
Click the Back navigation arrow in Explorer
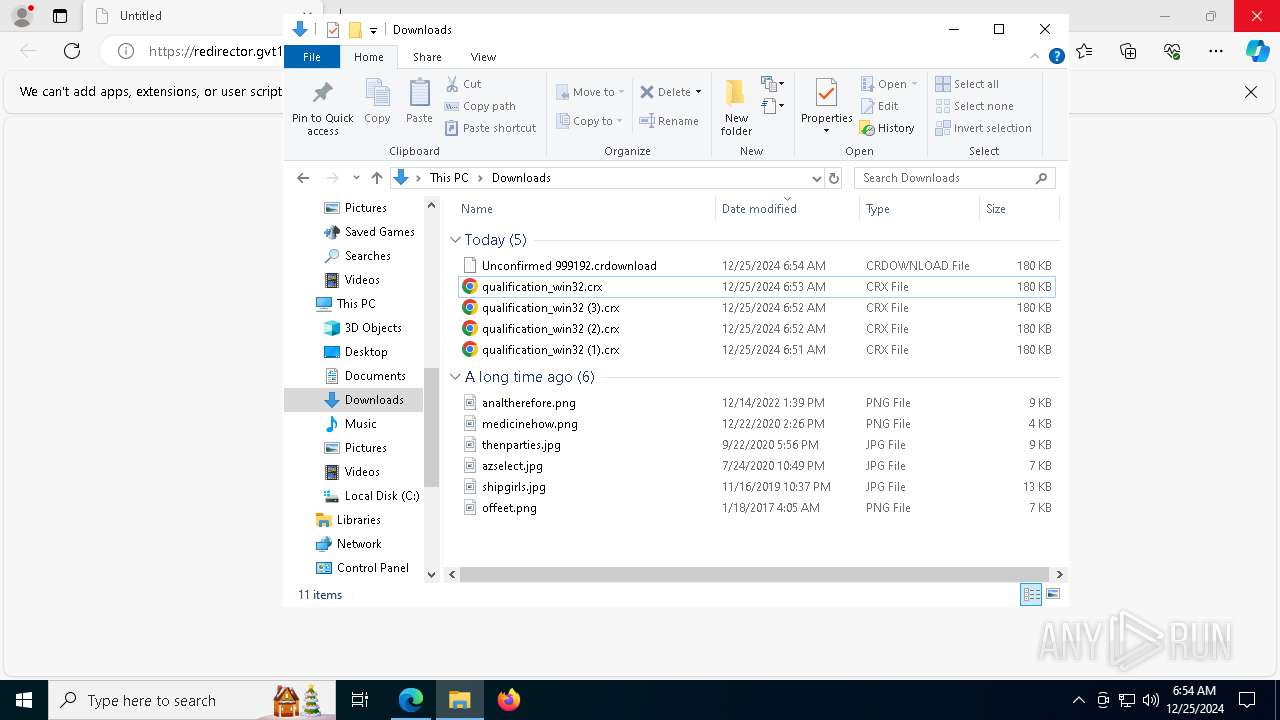tap(303, 178)
